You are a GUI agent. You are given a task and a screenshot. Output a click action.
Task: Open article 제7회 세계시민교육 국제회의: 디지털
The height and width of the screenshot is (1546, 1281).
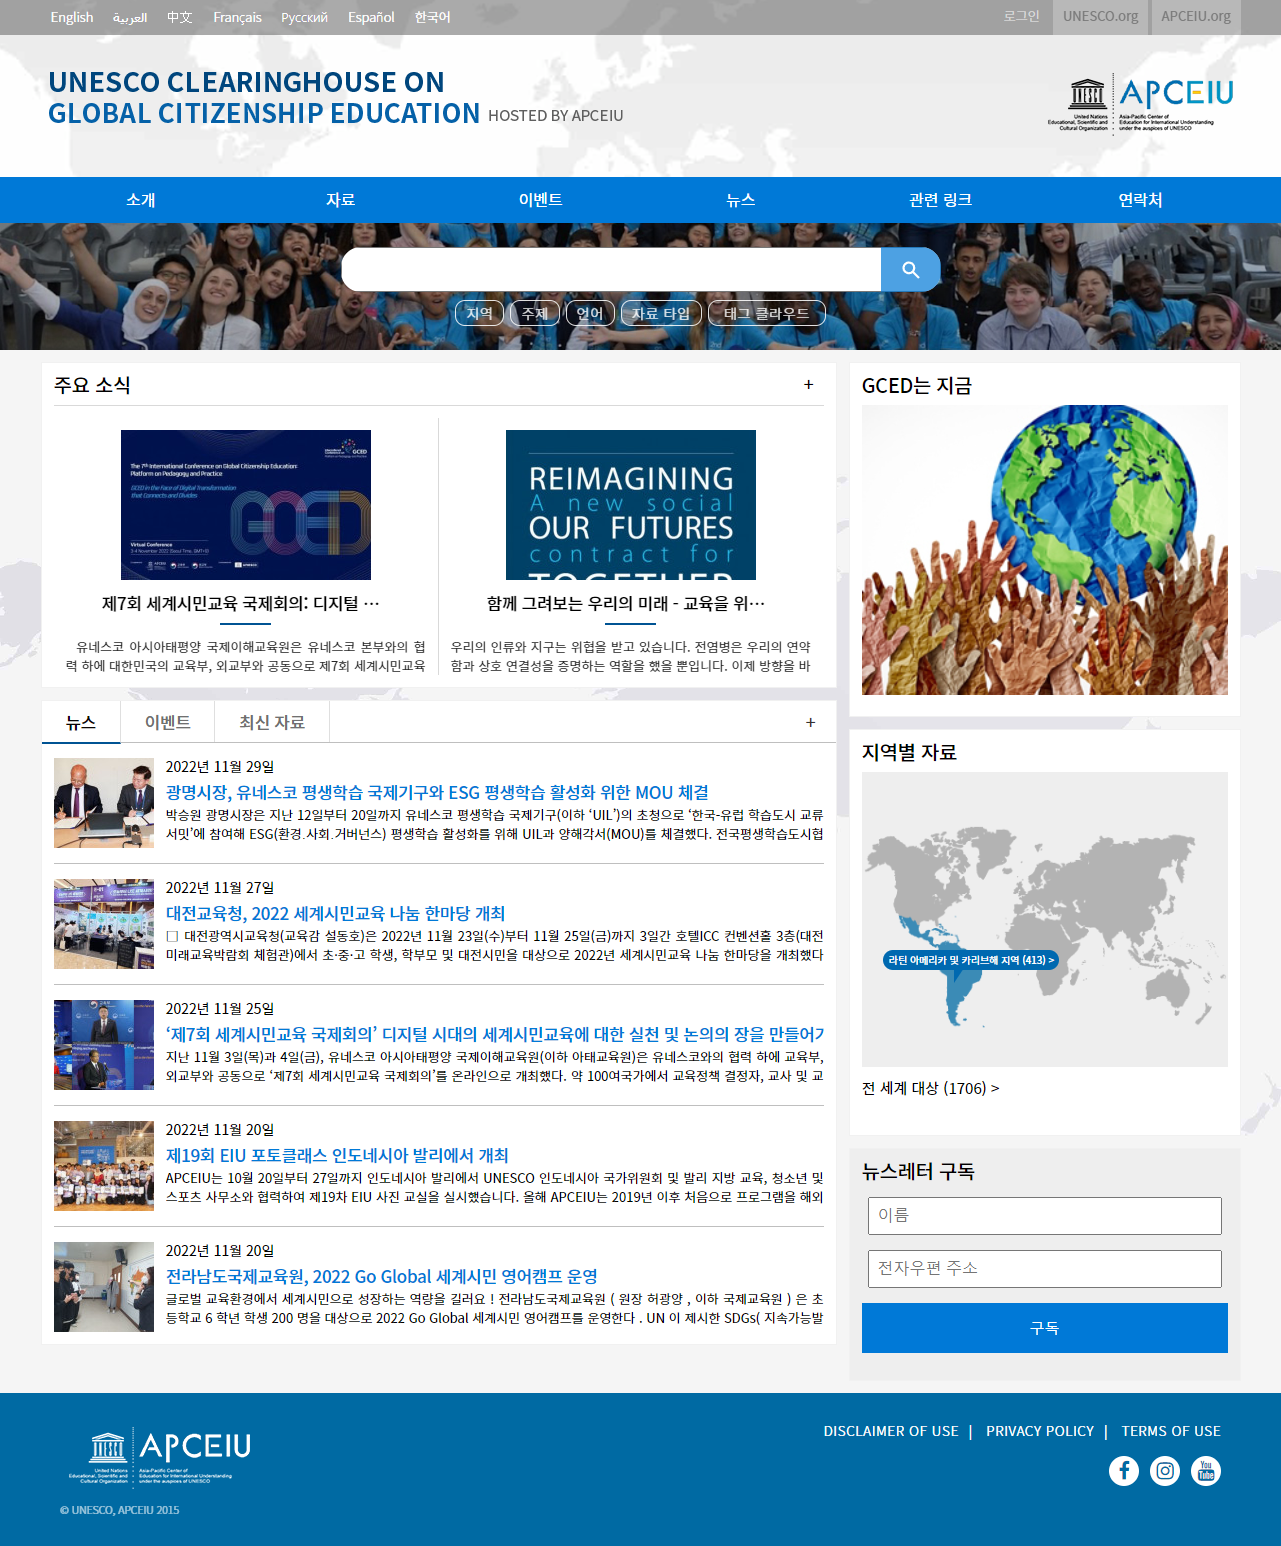coord(240,603)
